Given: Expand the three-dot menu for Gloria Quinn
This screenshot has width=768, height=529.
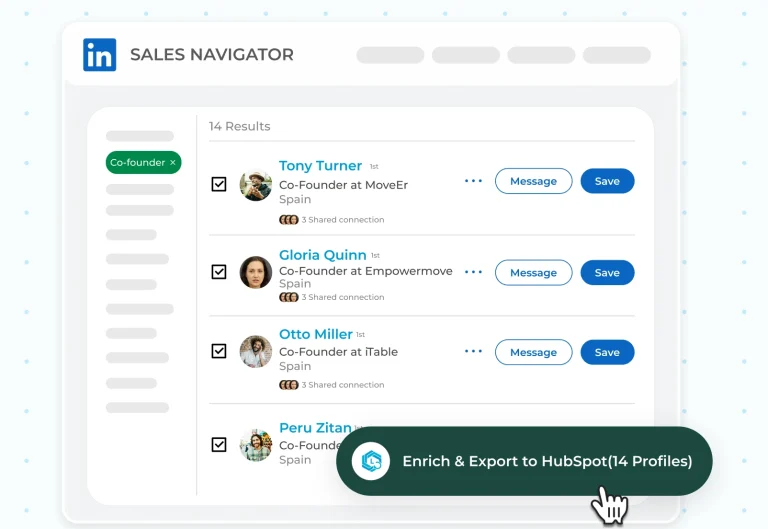Looking at the screenshot, I should click(473, 272).
